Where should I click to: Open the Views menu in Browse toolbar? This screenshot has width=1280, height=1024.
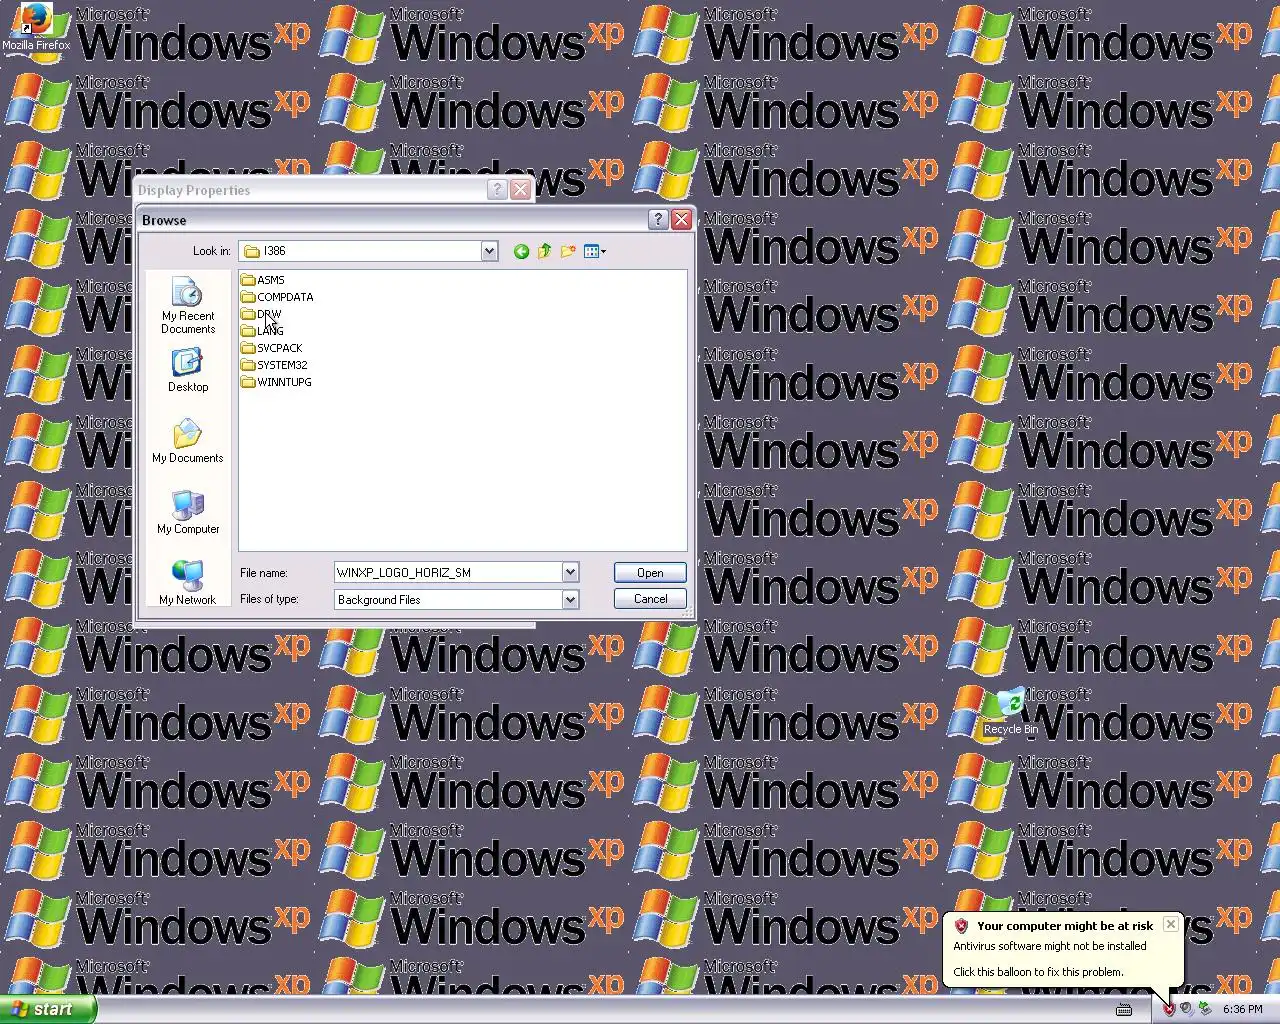595,251
